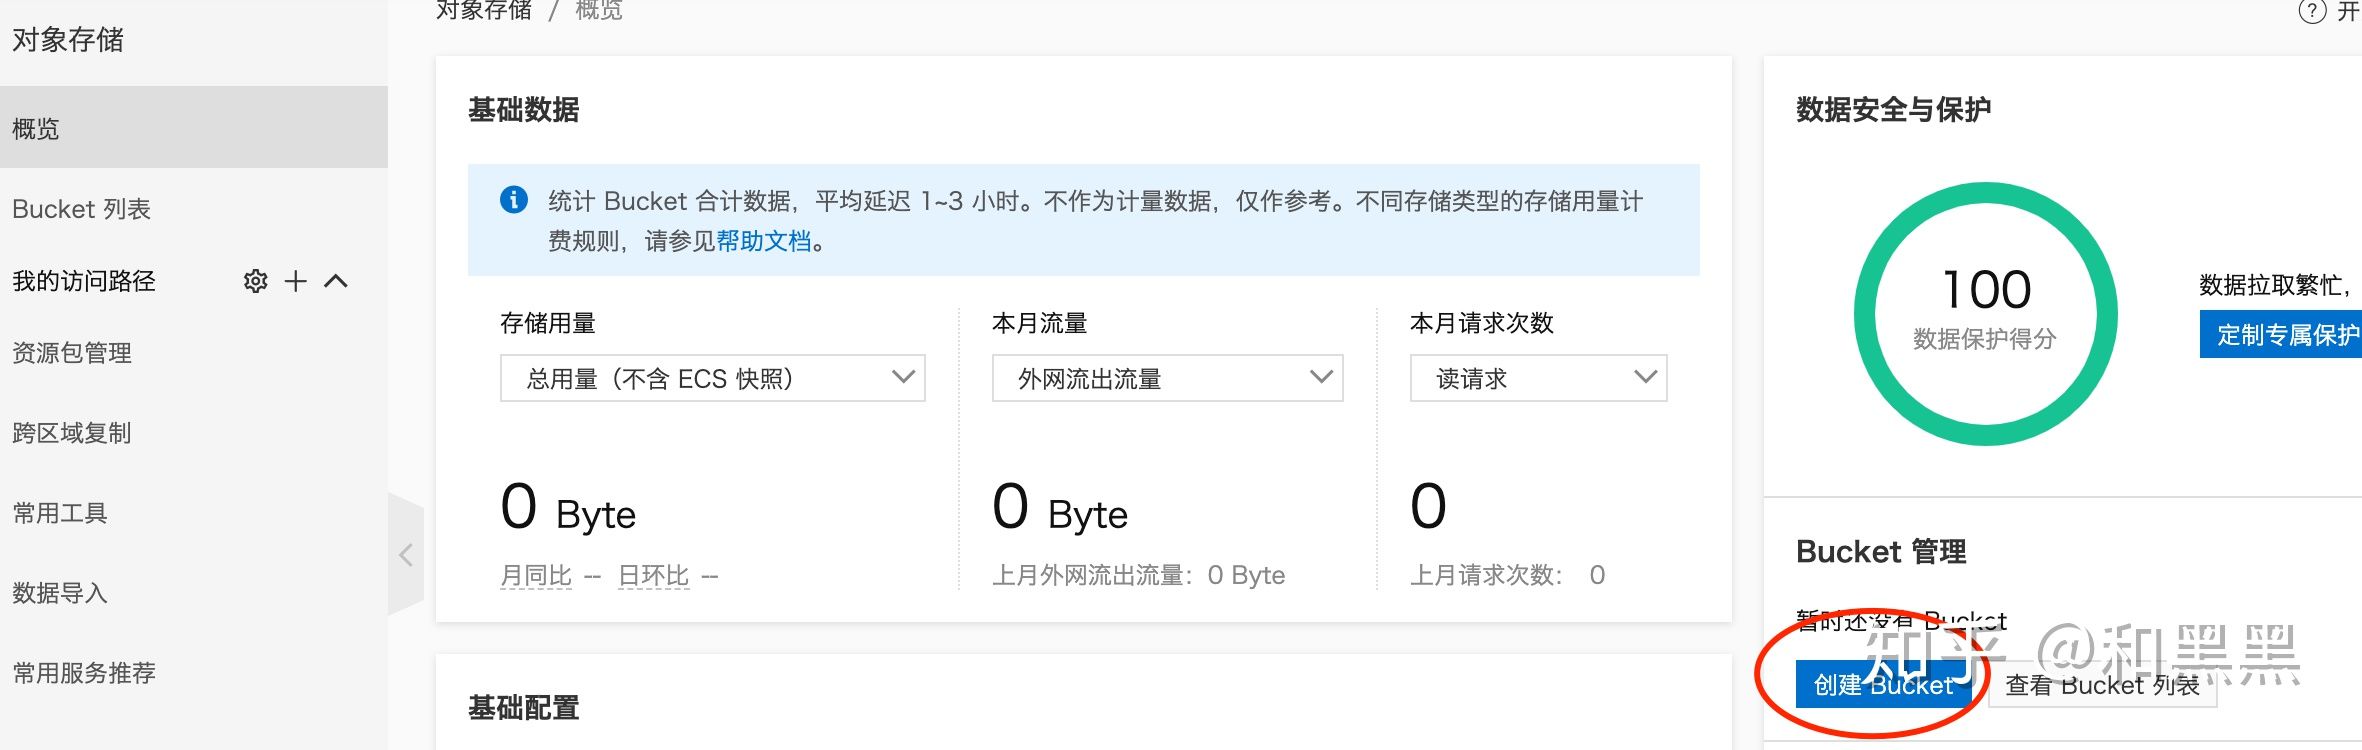Collapse the 我的访问路径 section with the chevron

336,281
